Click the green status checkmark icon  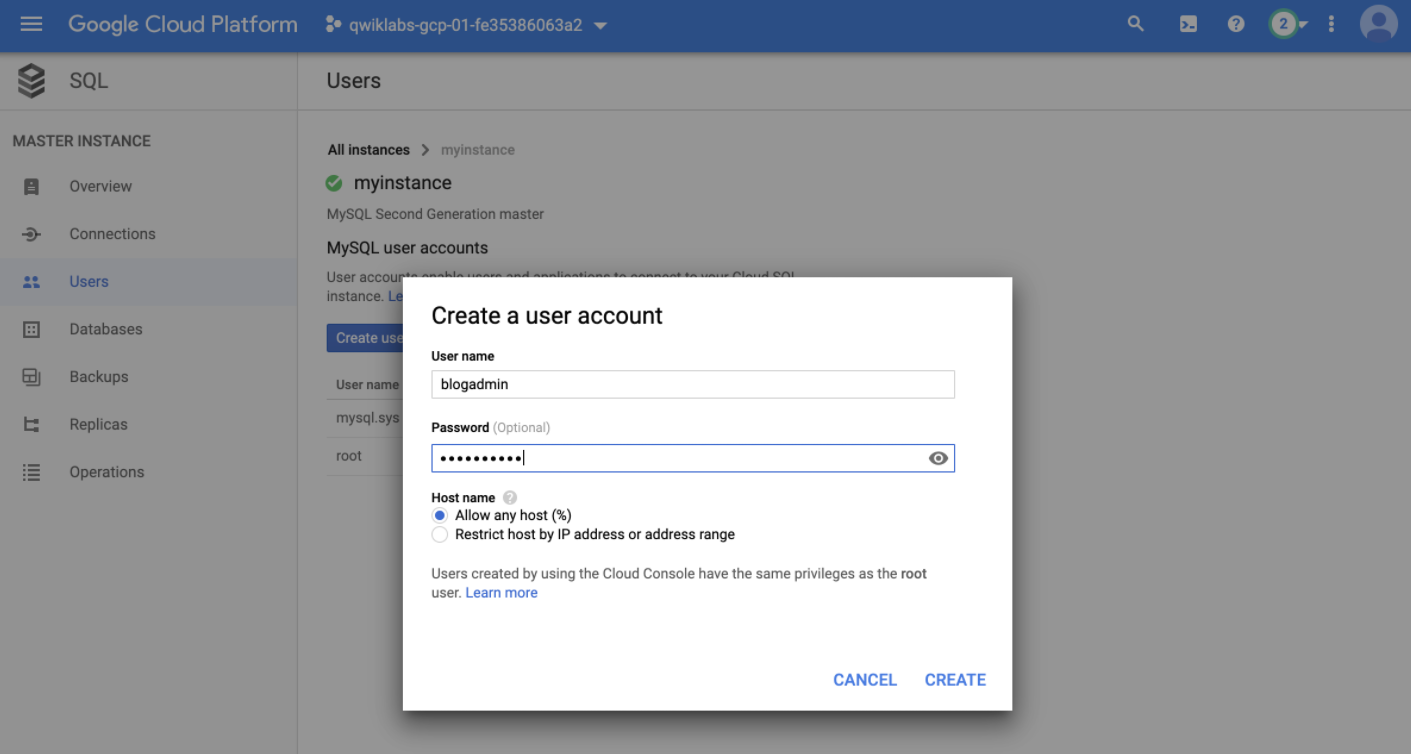click(x=334, y=183)
